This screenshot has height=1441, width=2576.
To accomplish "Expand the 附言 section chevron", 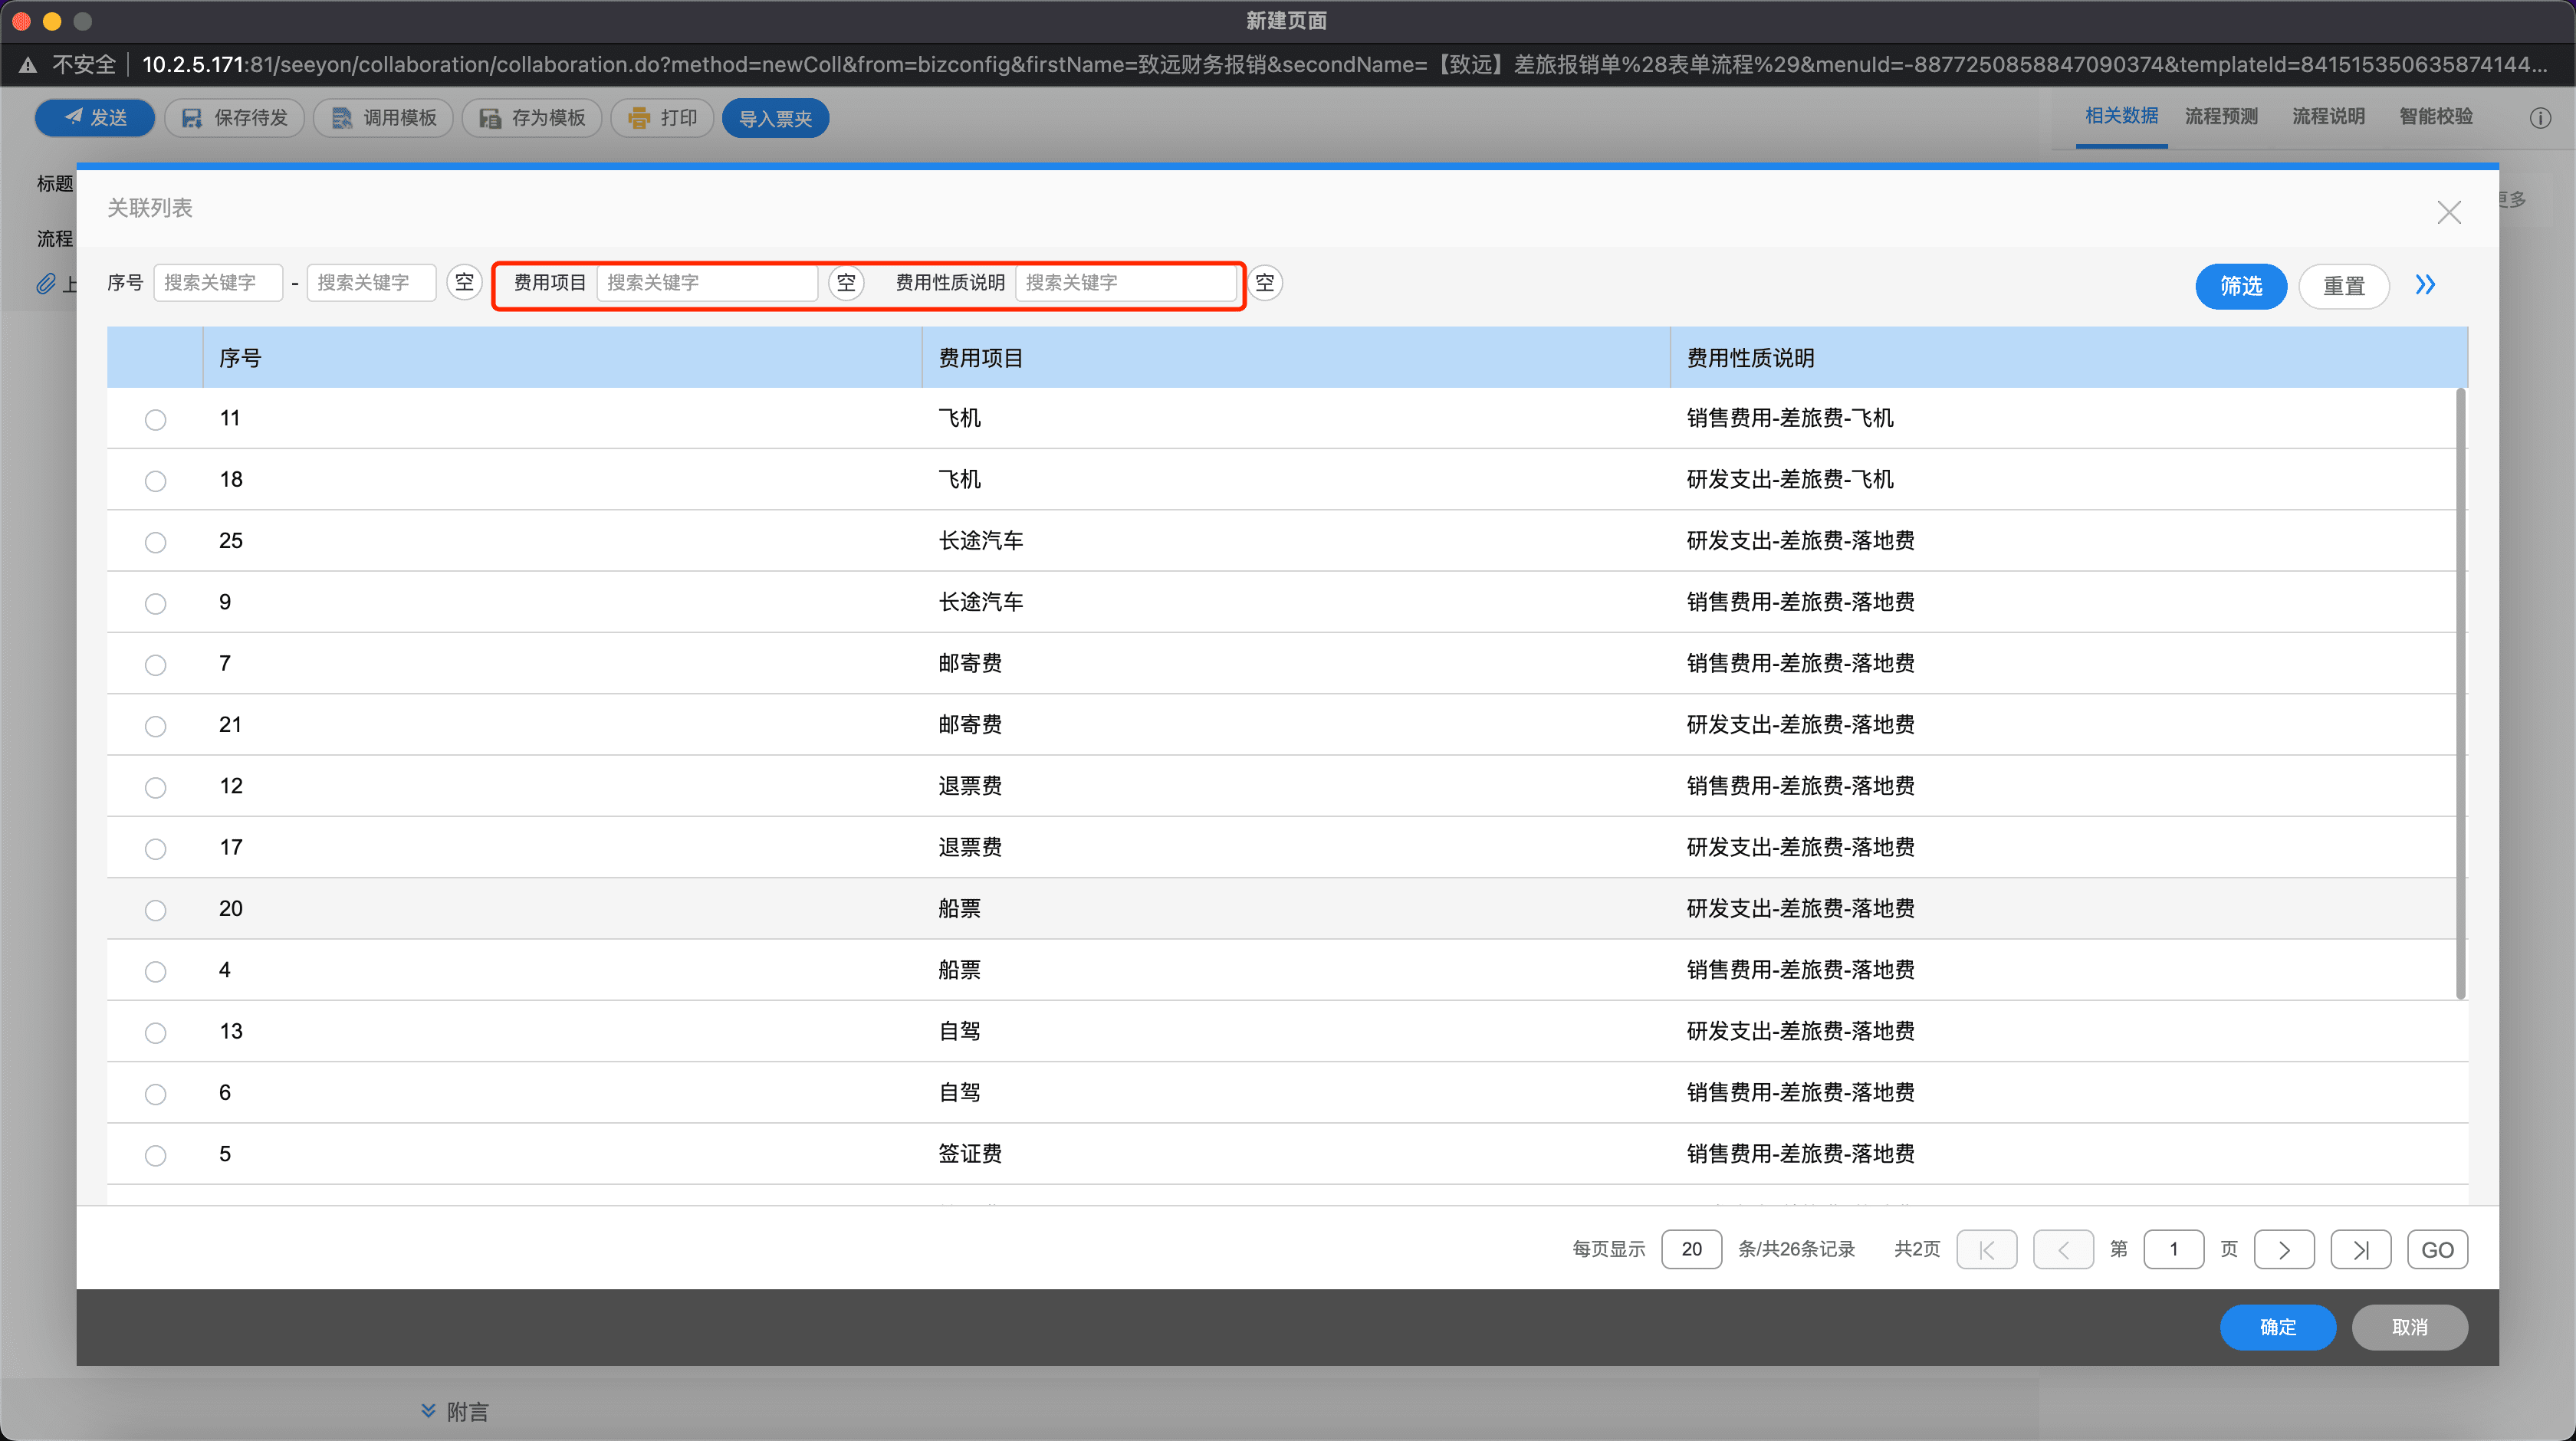I will 428,1411.
